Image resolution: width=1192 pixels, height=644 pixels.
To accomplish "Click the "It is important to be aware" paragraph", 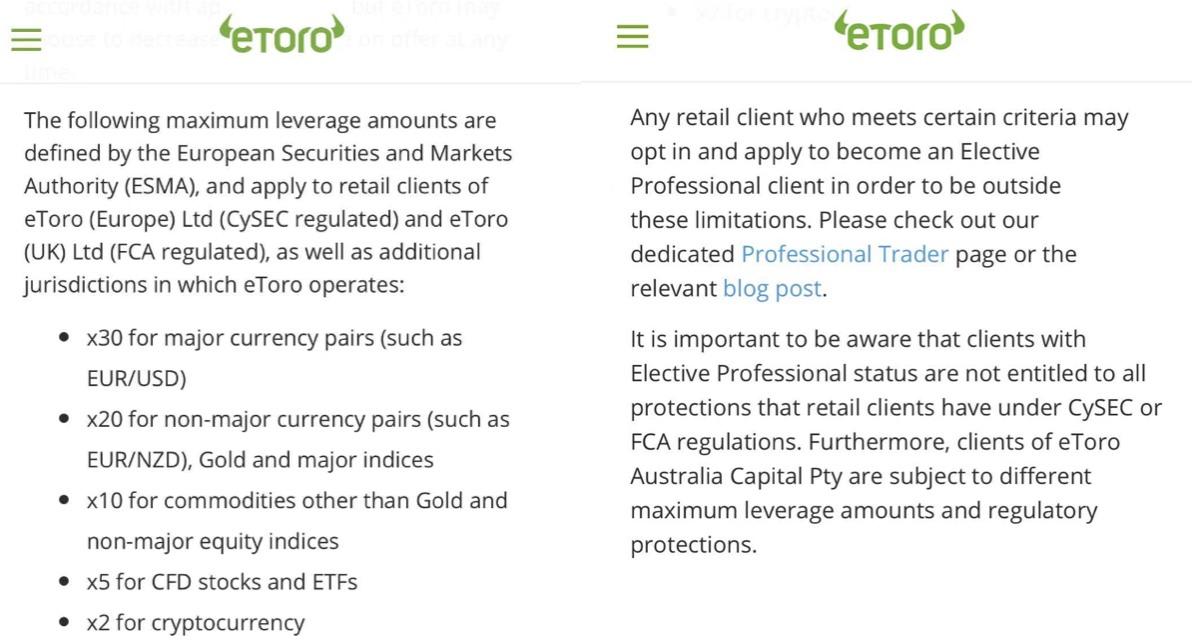I will [895, 441].
